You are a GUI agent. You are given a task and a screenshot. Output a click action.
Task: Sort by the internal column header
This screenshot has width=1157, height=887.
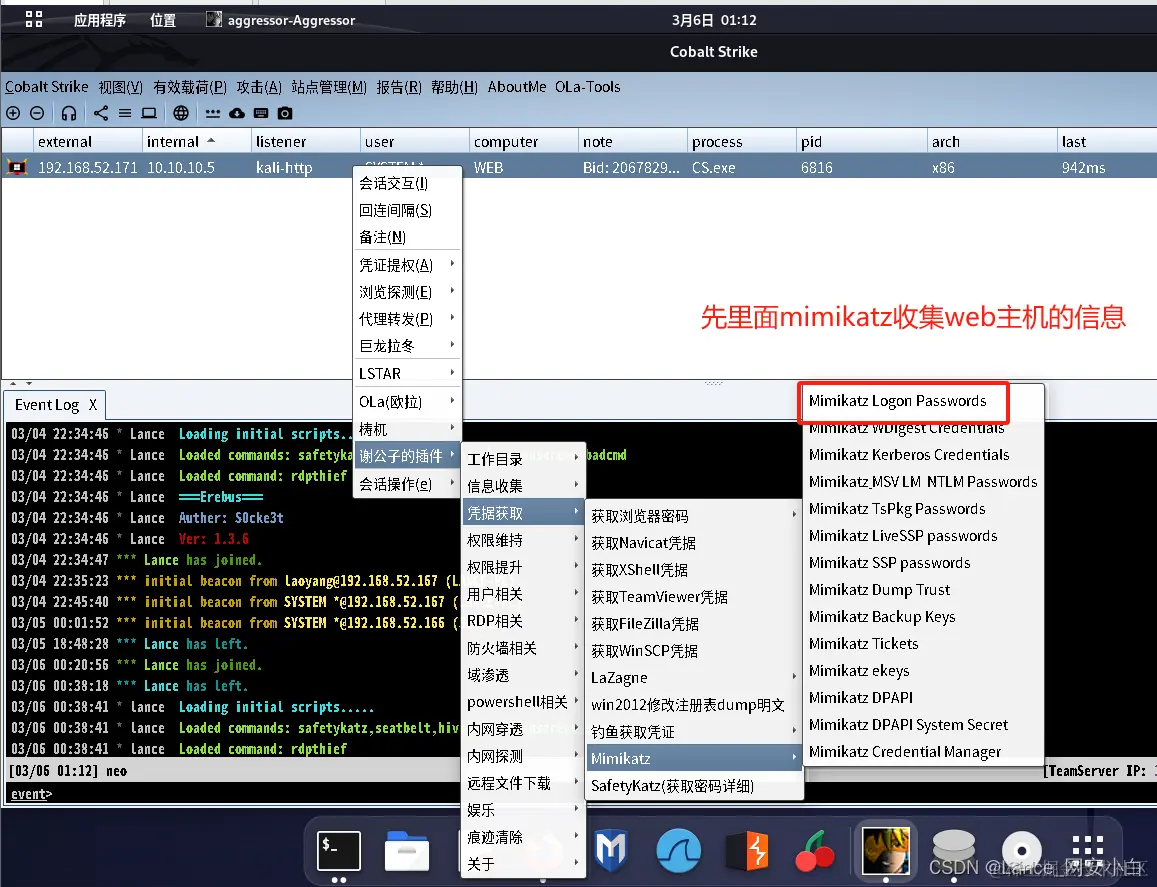coord(196,141)
